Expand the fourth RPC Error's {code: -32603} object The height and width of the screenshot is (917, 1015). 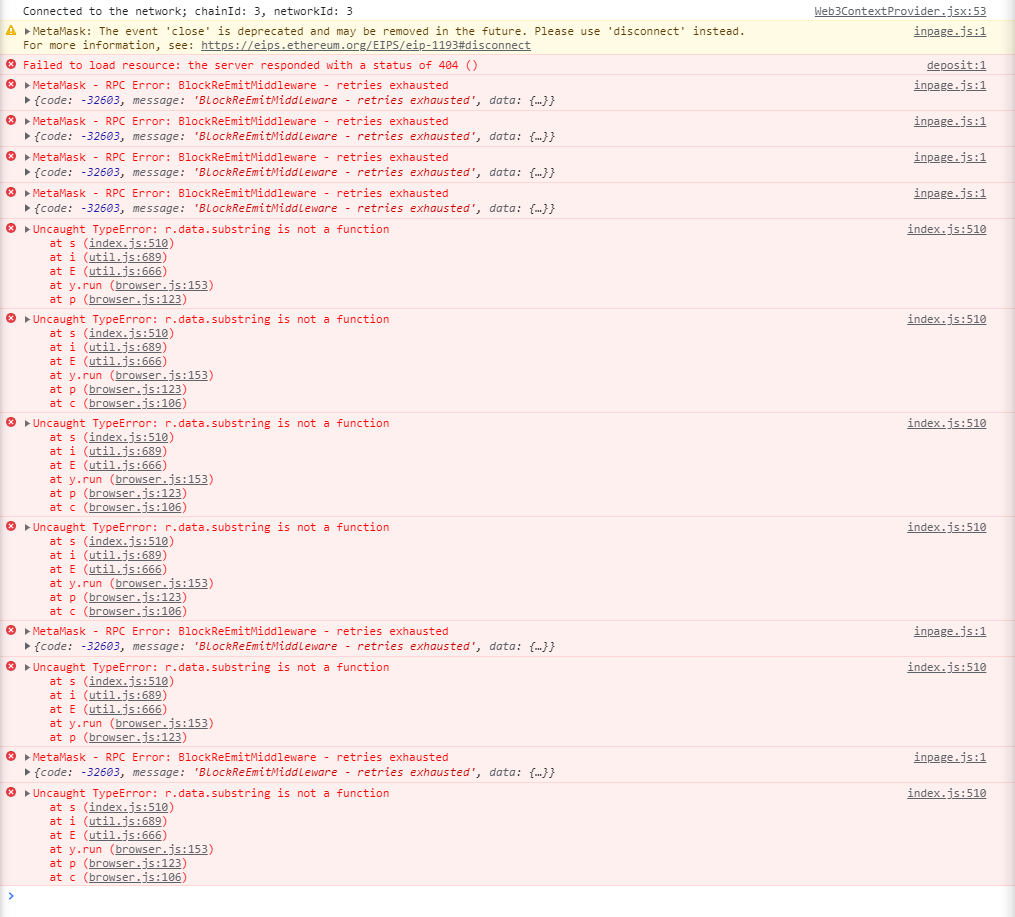(x=27, y=208)
